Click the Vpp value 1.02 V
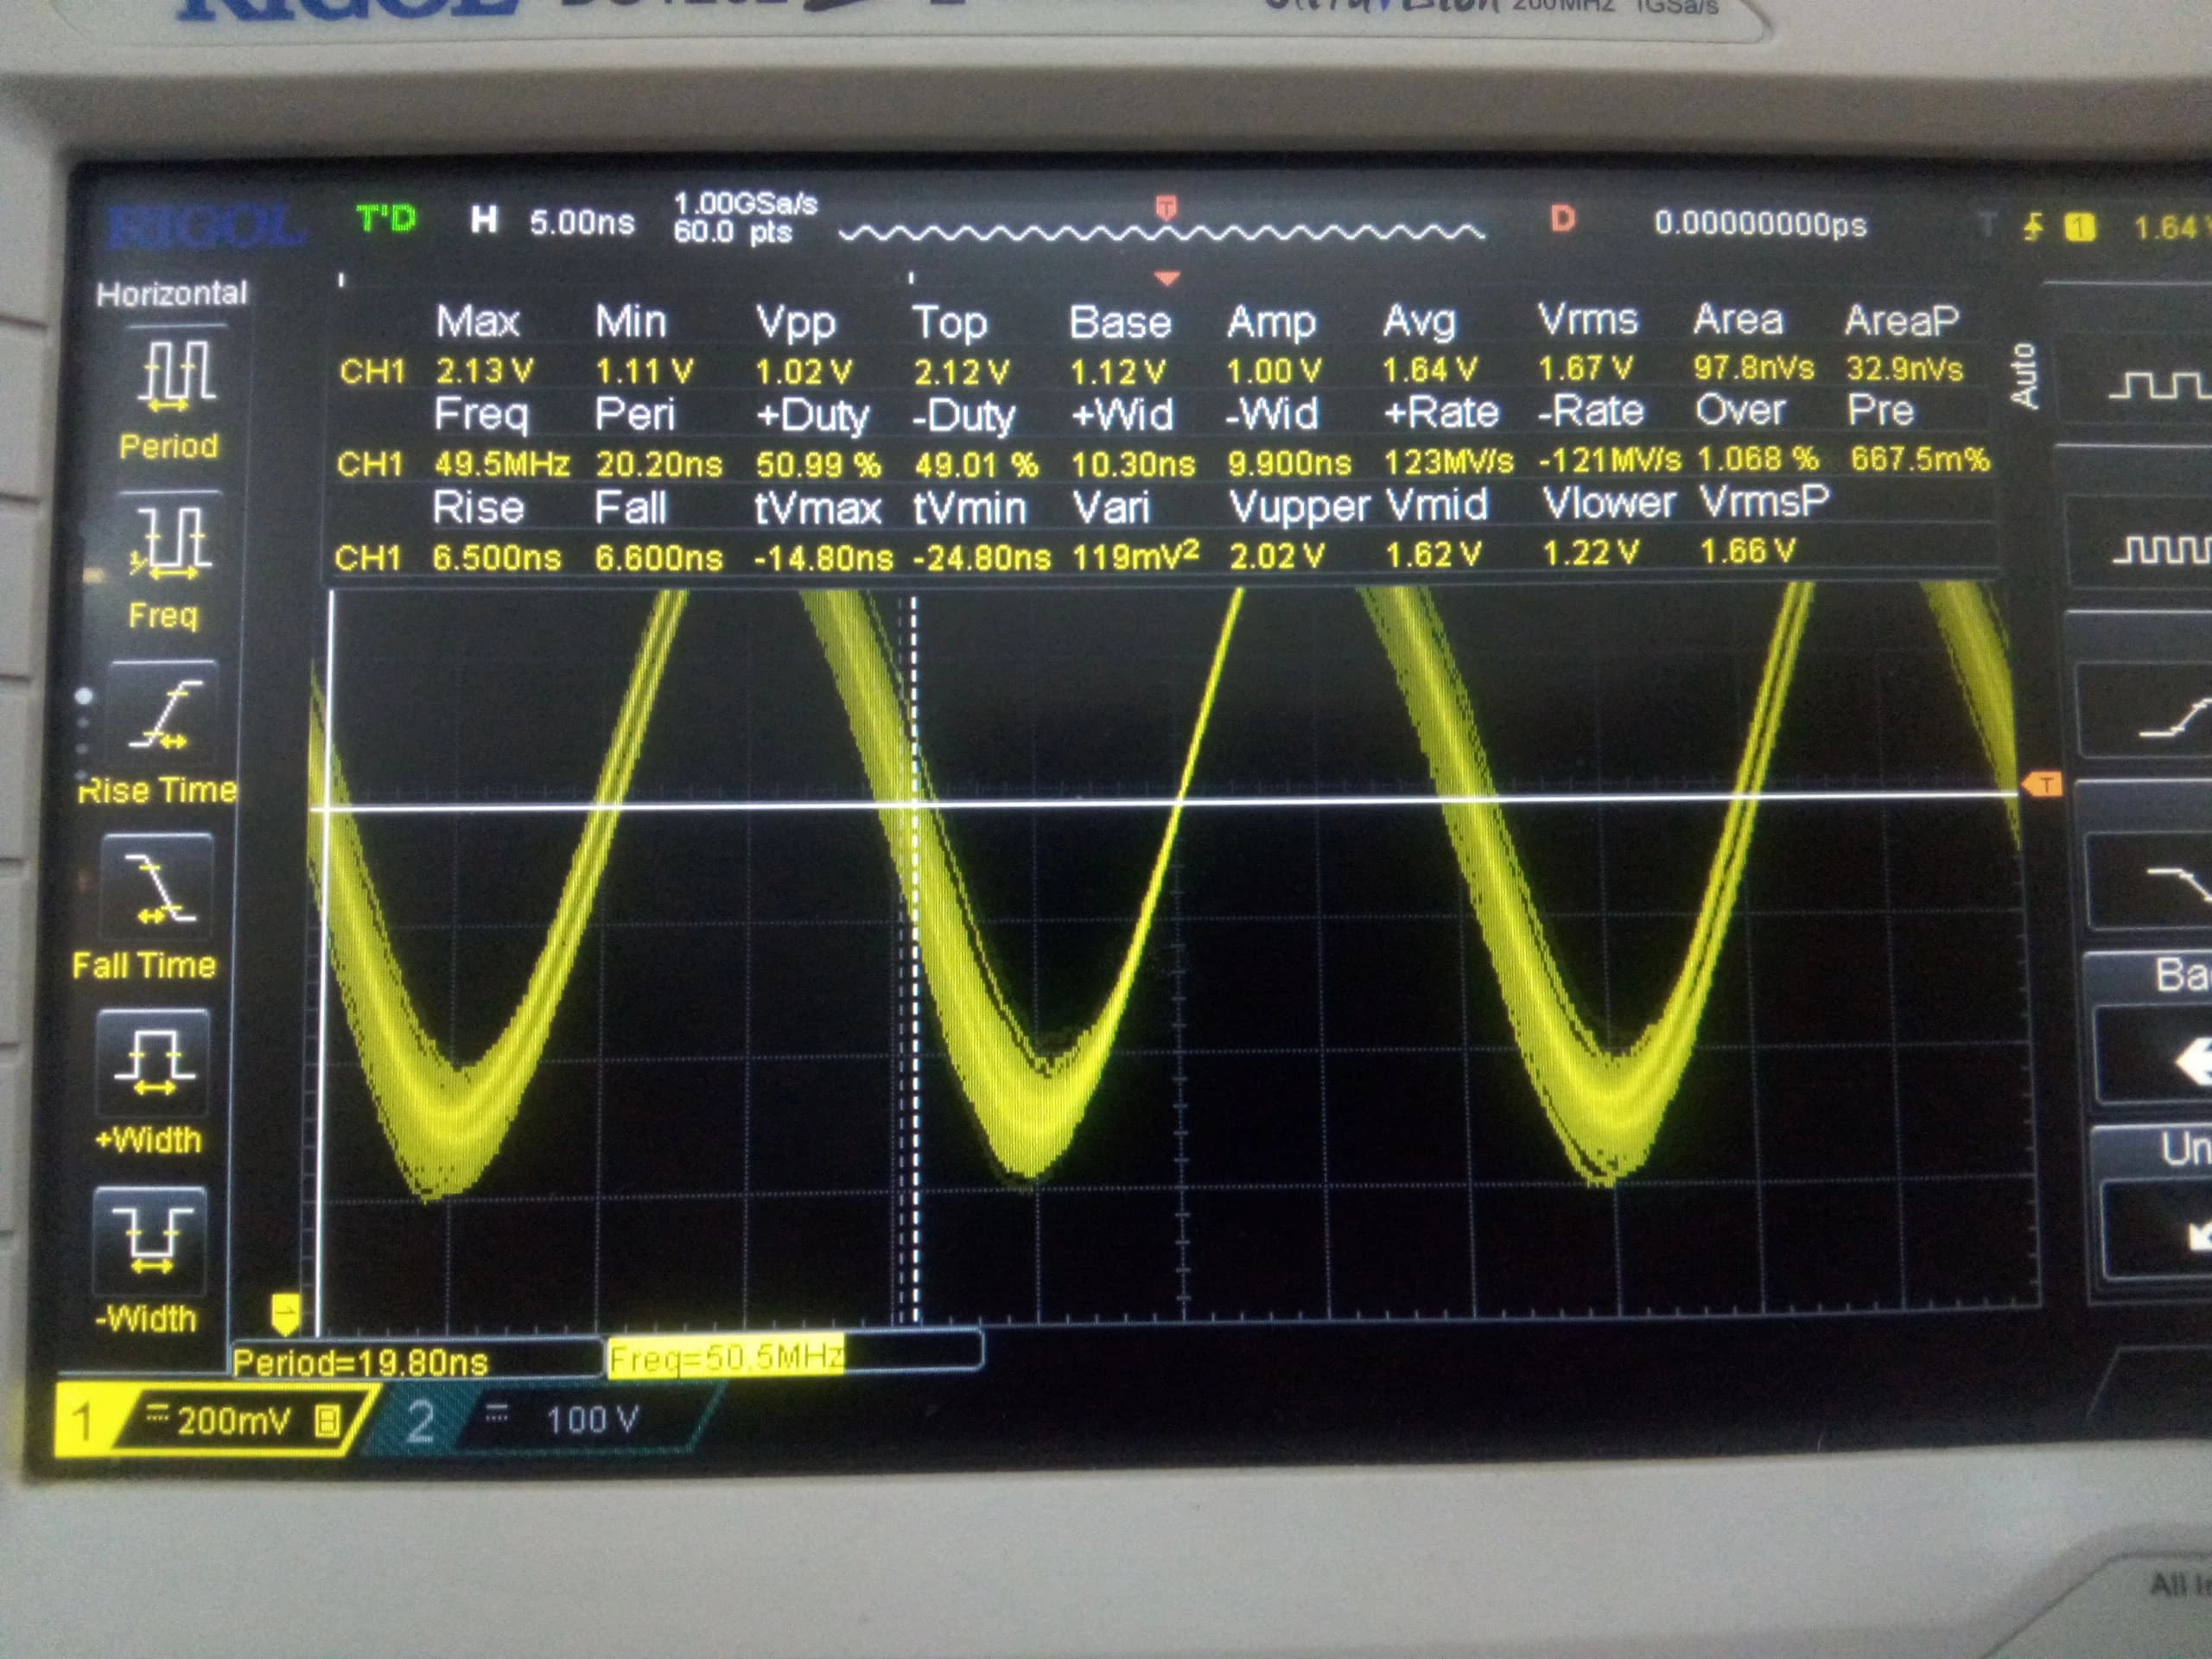 coord(803,372)
